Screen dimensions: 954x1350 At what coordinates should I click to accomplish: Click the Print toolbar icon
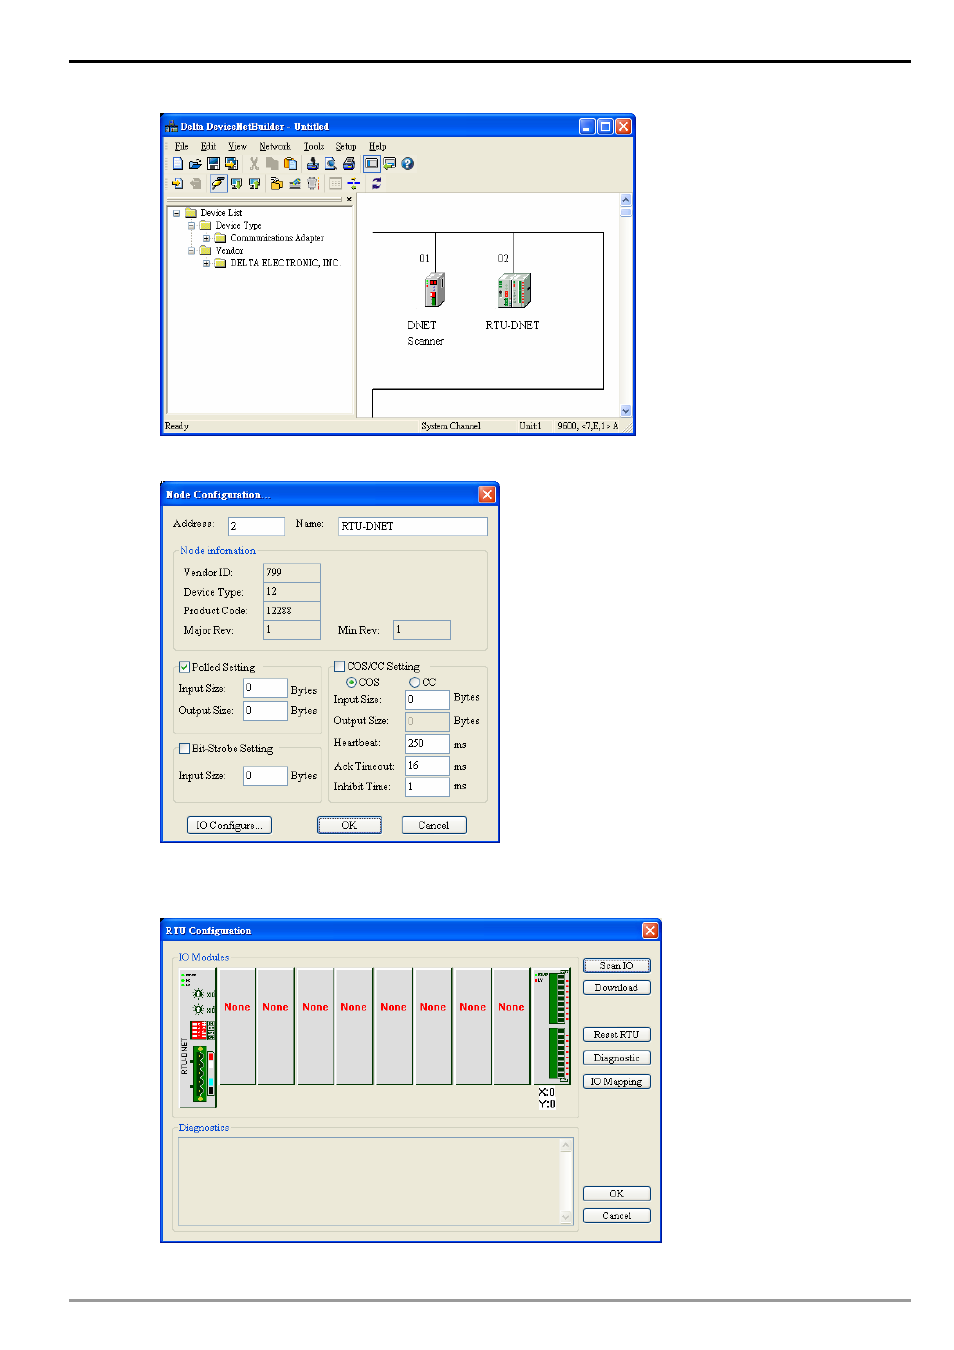[349, 164]
